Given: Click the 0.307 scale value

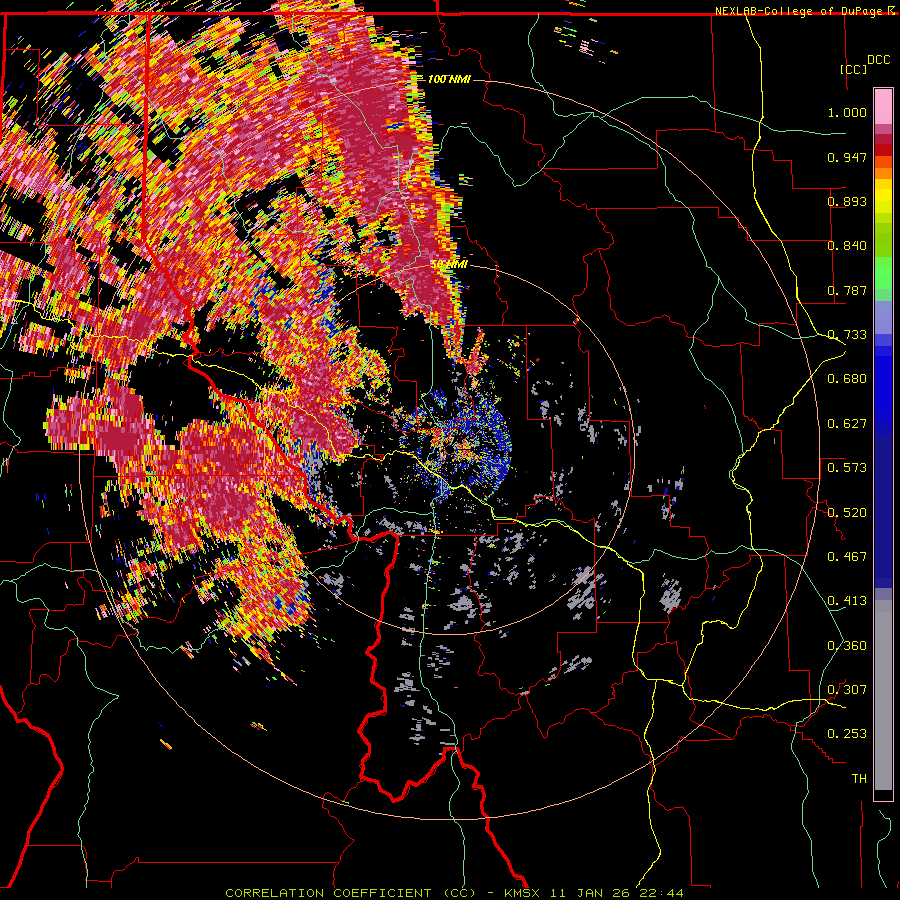Looking at the screenshot, I should pos(847,690).
